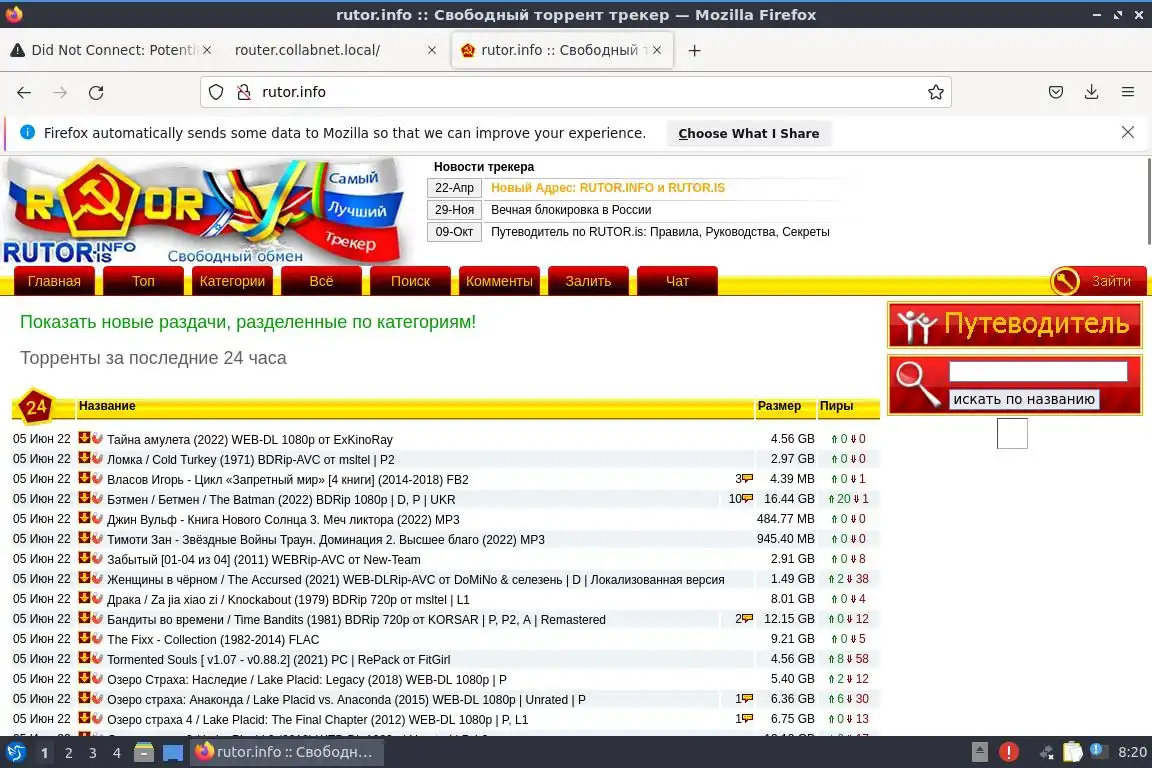Click the key icon next to Зайти

(1065, 281)
